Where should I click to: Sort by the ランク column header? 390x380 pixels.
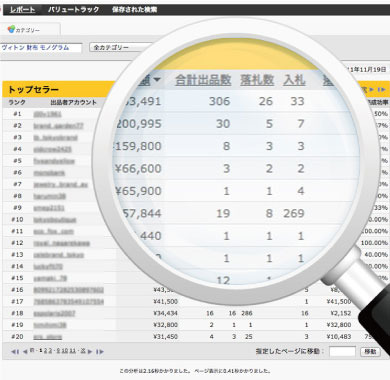(17, 103)
